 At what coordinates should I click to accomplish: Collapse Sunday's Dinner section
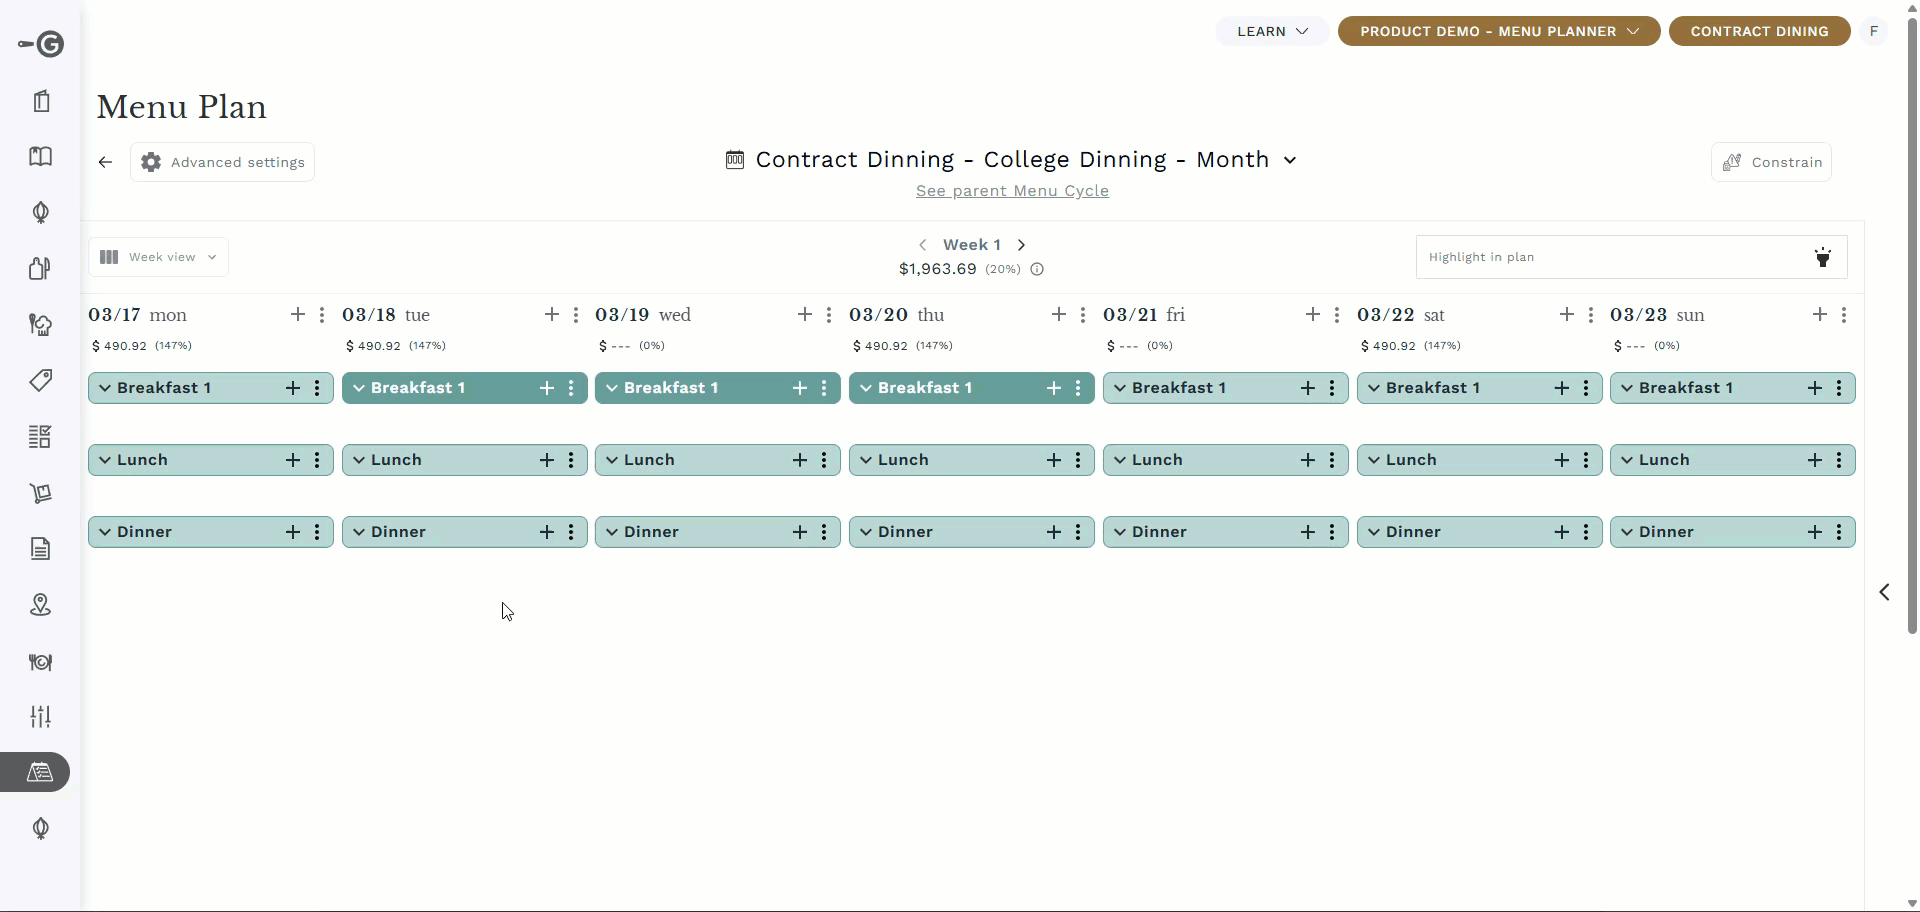point(1627,532)
